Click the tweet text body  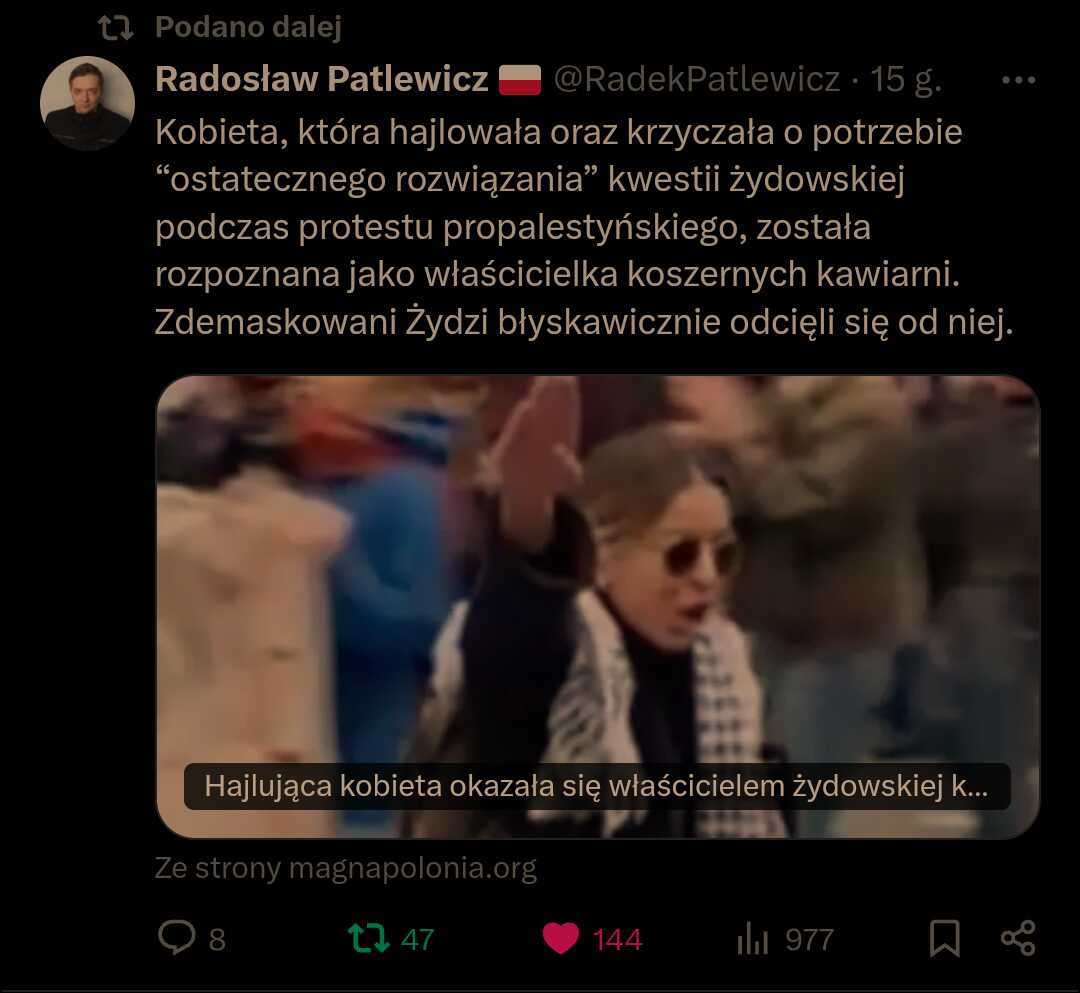(584, 227)
